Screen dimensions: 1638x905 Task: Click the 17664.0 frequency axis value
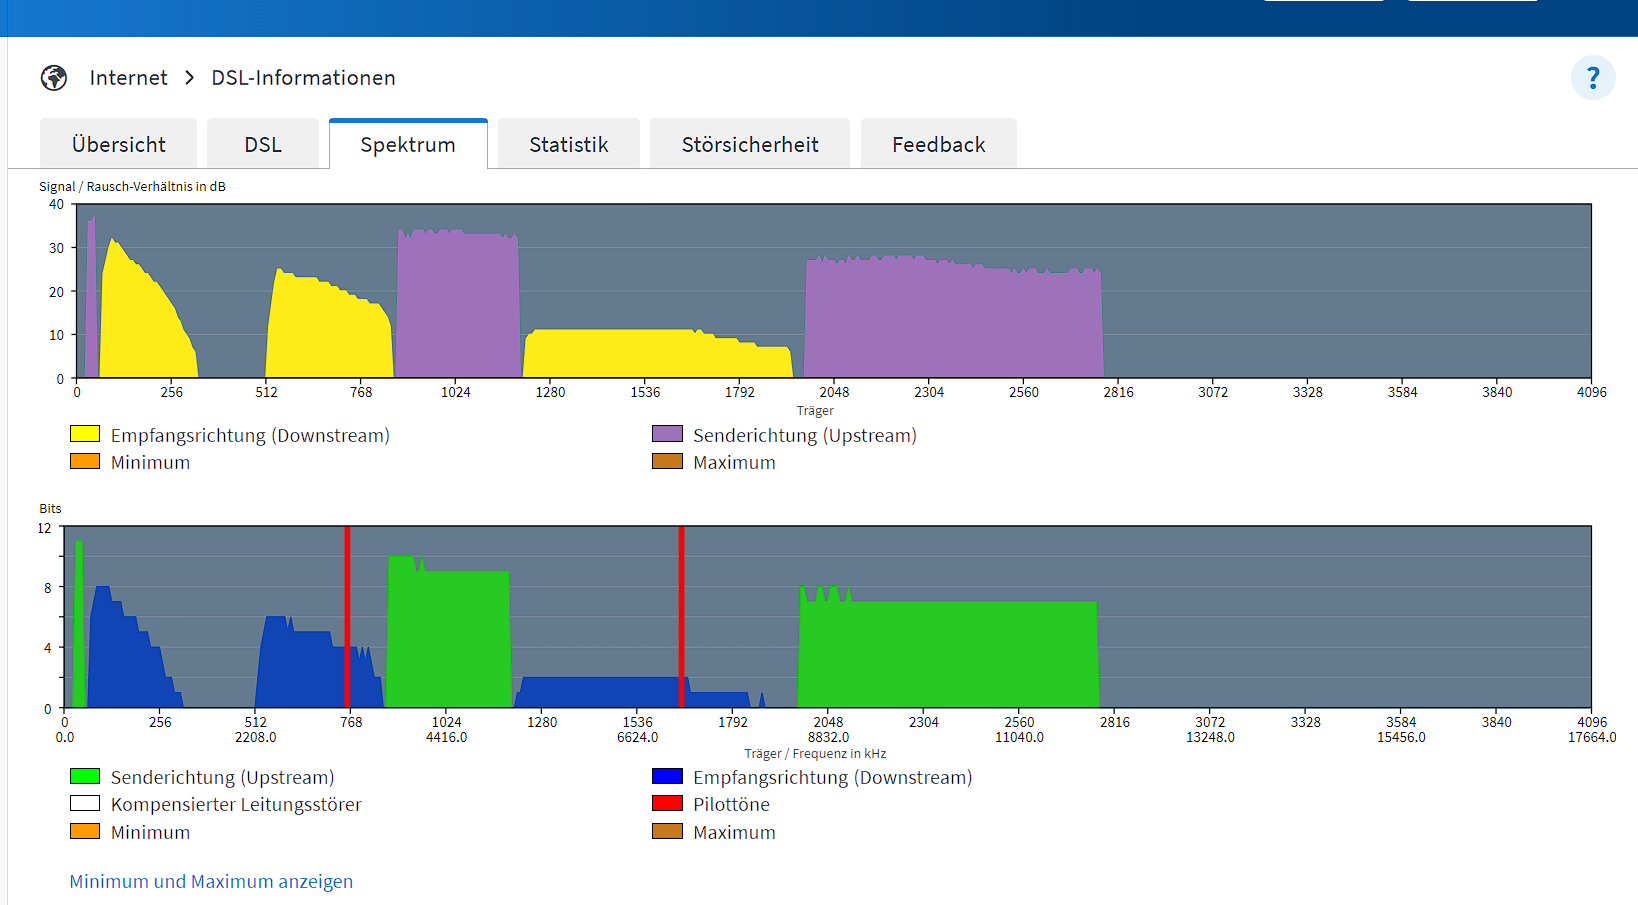[1592, 737]
